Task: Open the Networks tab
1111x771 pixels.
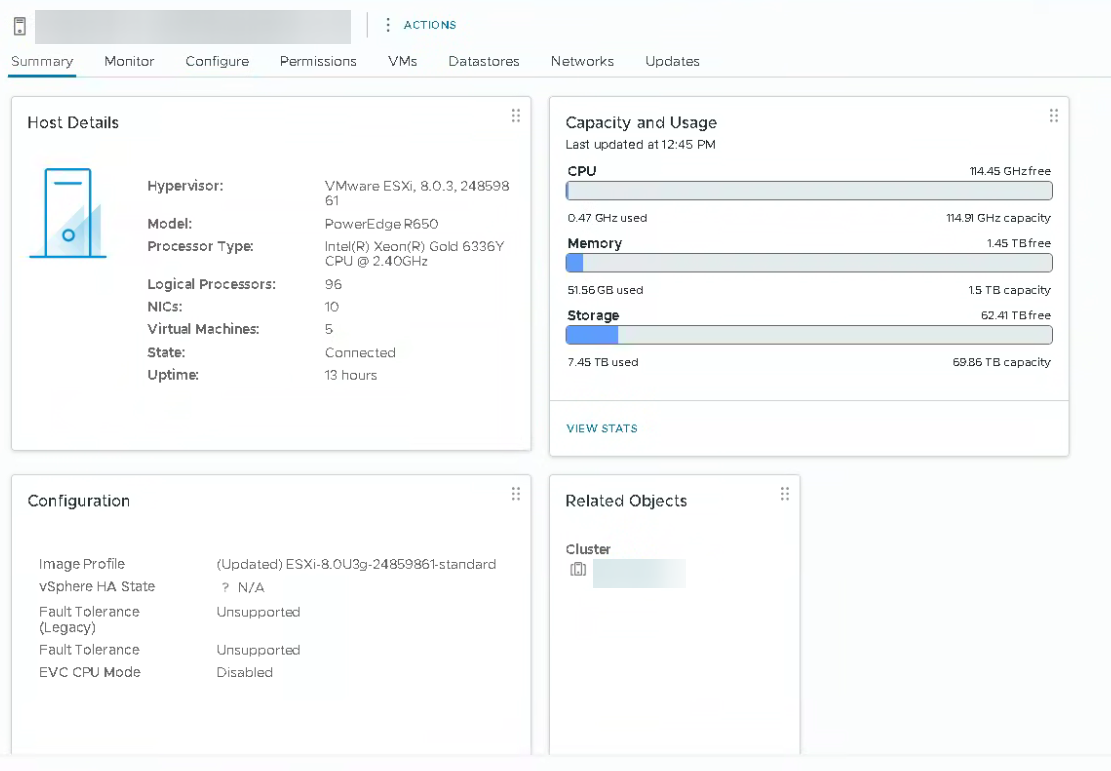Action: 582,61
